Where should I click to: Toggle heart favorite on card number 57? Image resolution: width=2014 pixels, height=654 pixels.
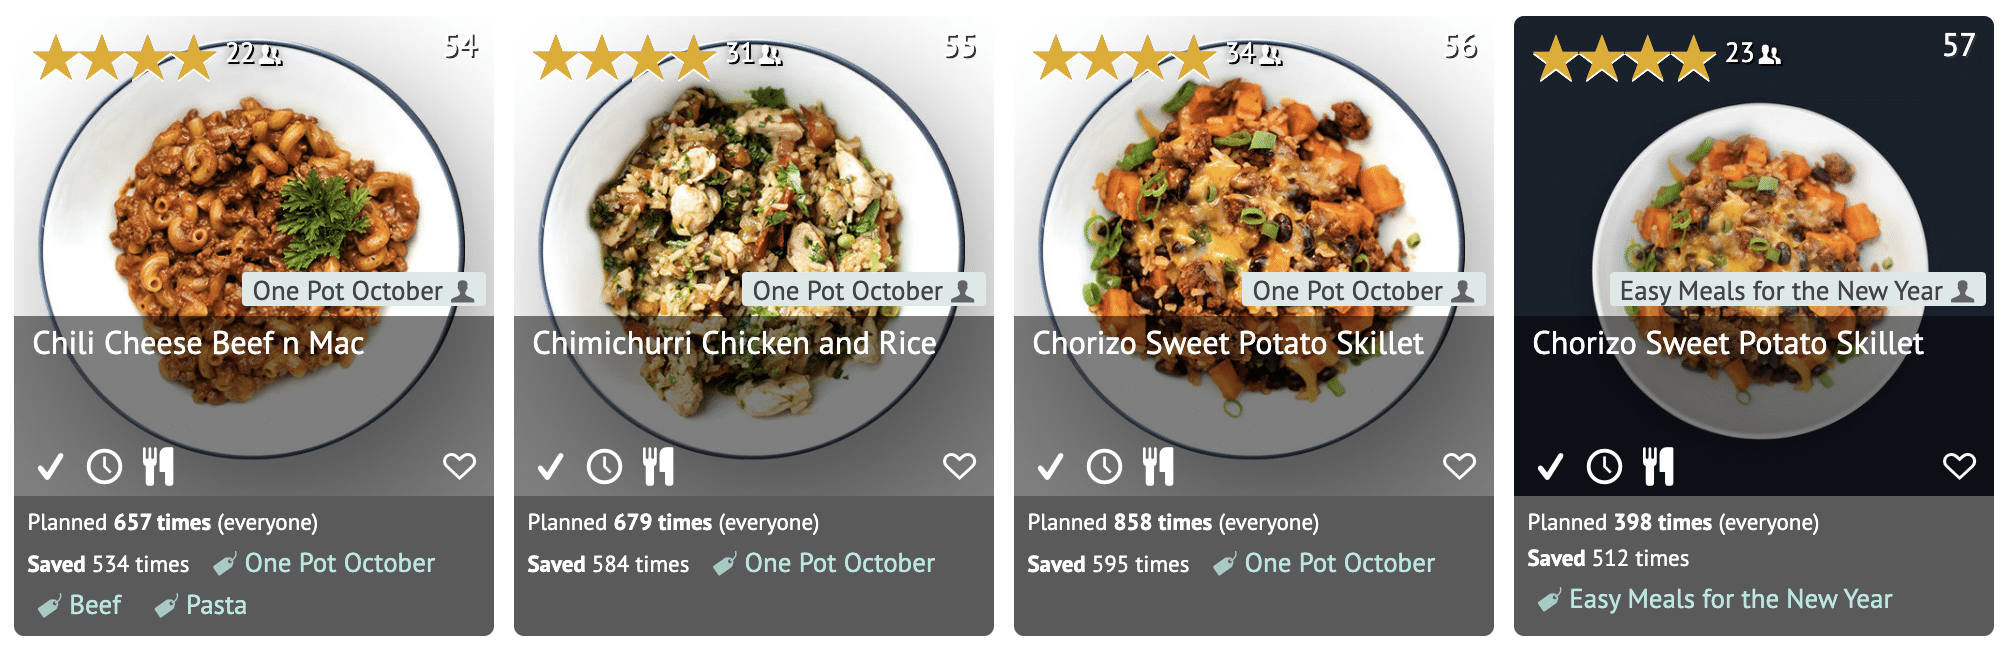pyautogui.click(x=1959, y=466)
